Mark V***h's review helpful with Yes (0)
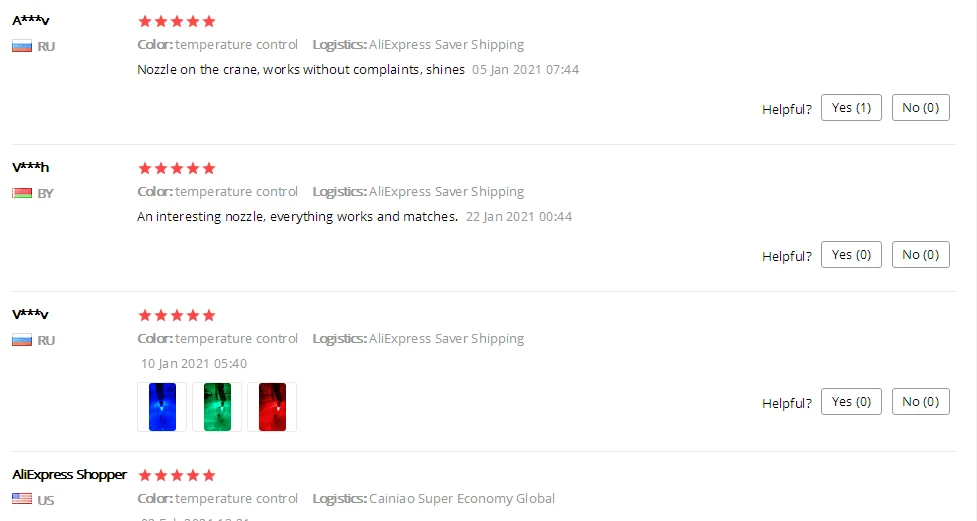This screenshot has width=977, height=521. (x=851, y=255)
